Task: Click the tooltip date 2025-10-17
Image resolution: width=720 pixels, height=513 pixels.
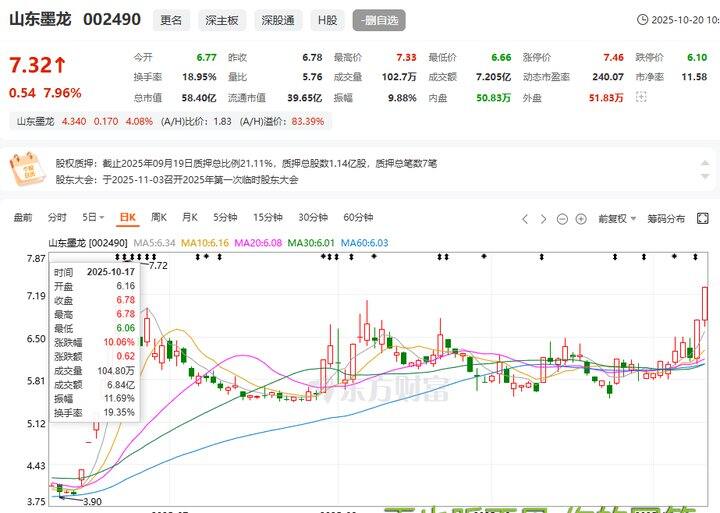Action: tap(111, 272)
